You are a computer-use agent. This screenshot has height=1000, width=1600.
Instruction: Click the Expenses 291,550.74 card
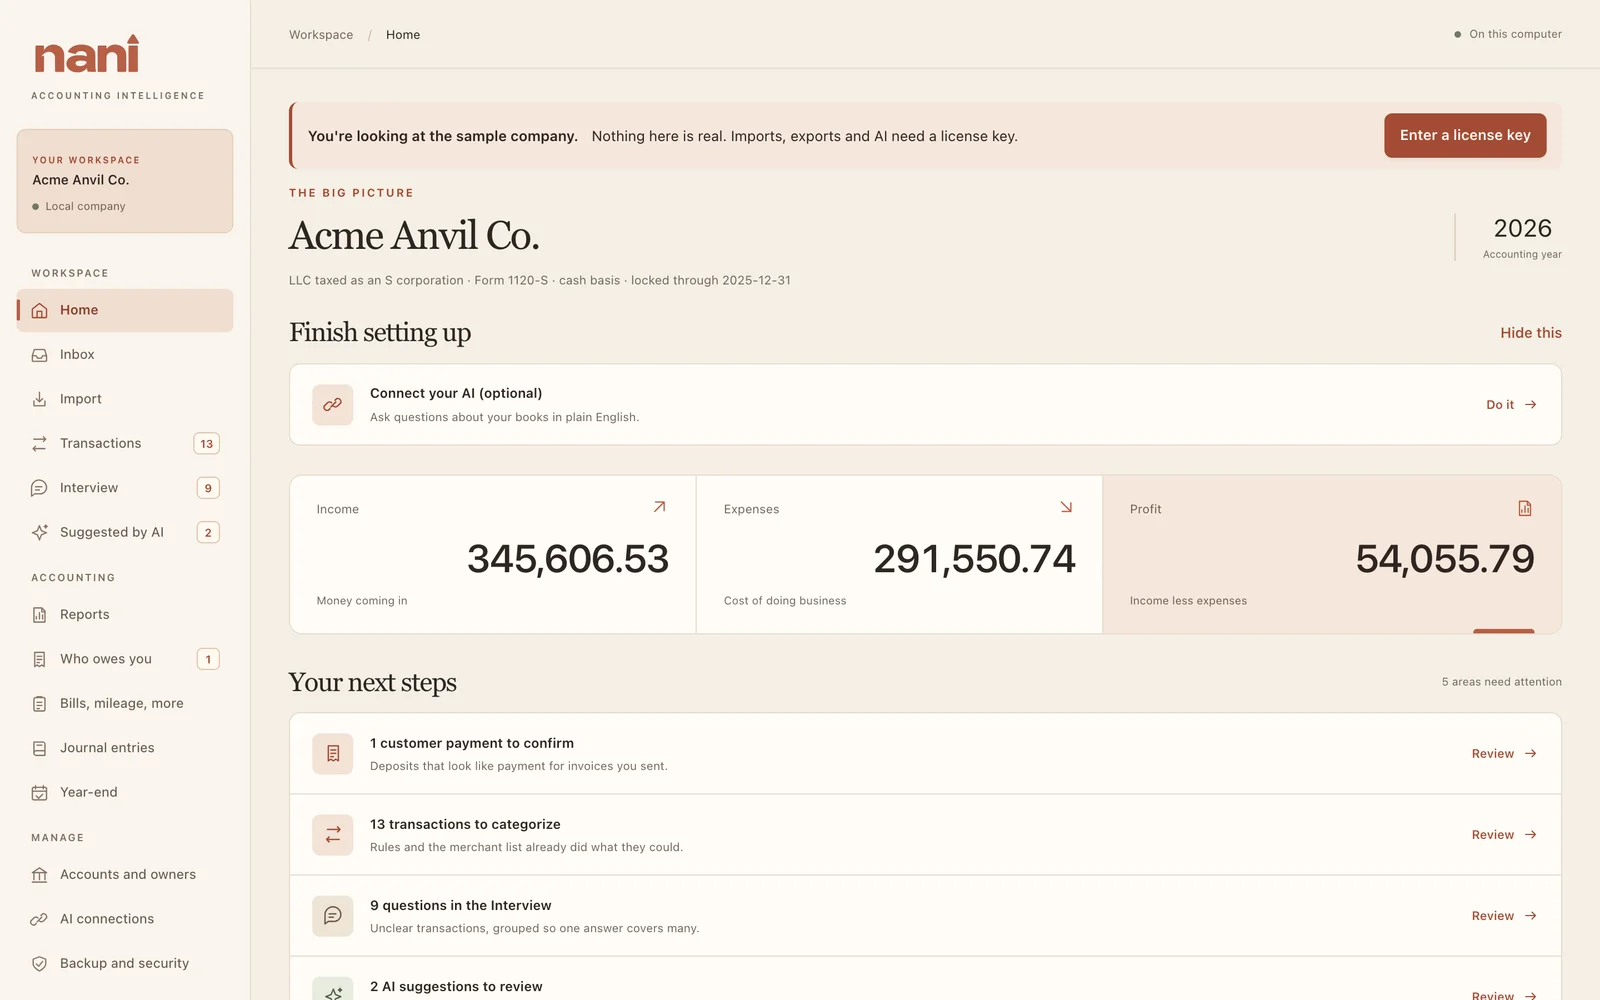(899, 554)
